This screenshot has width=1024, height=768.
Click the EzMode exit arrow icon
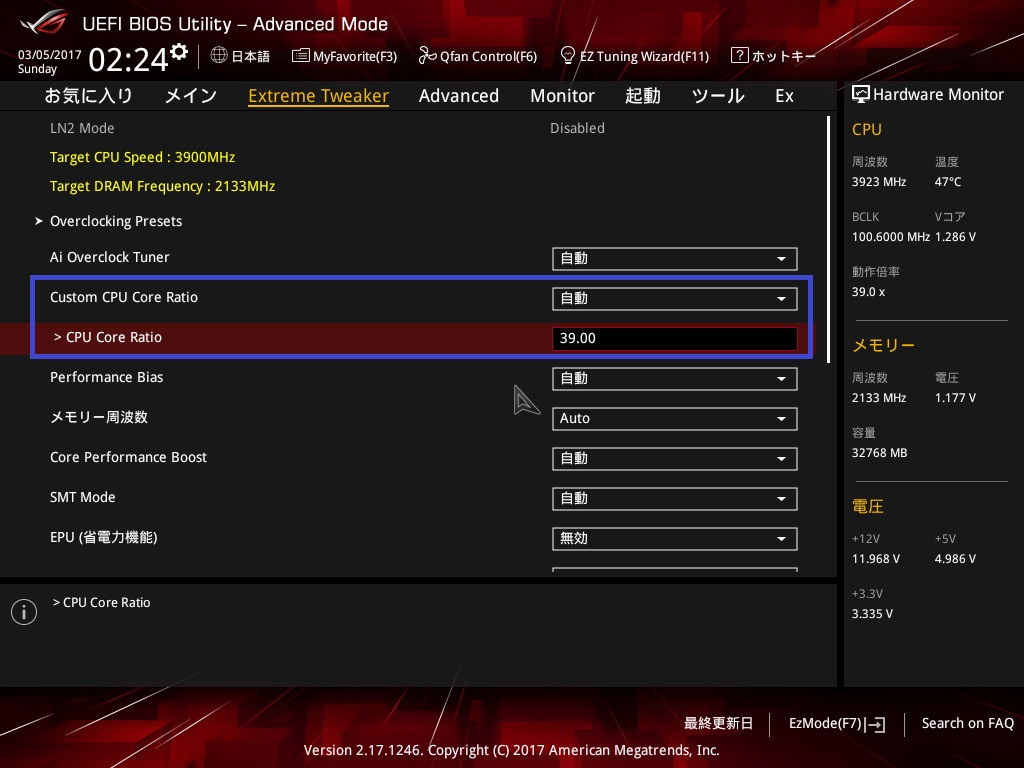pyautogui.click(x=876, y=724)
